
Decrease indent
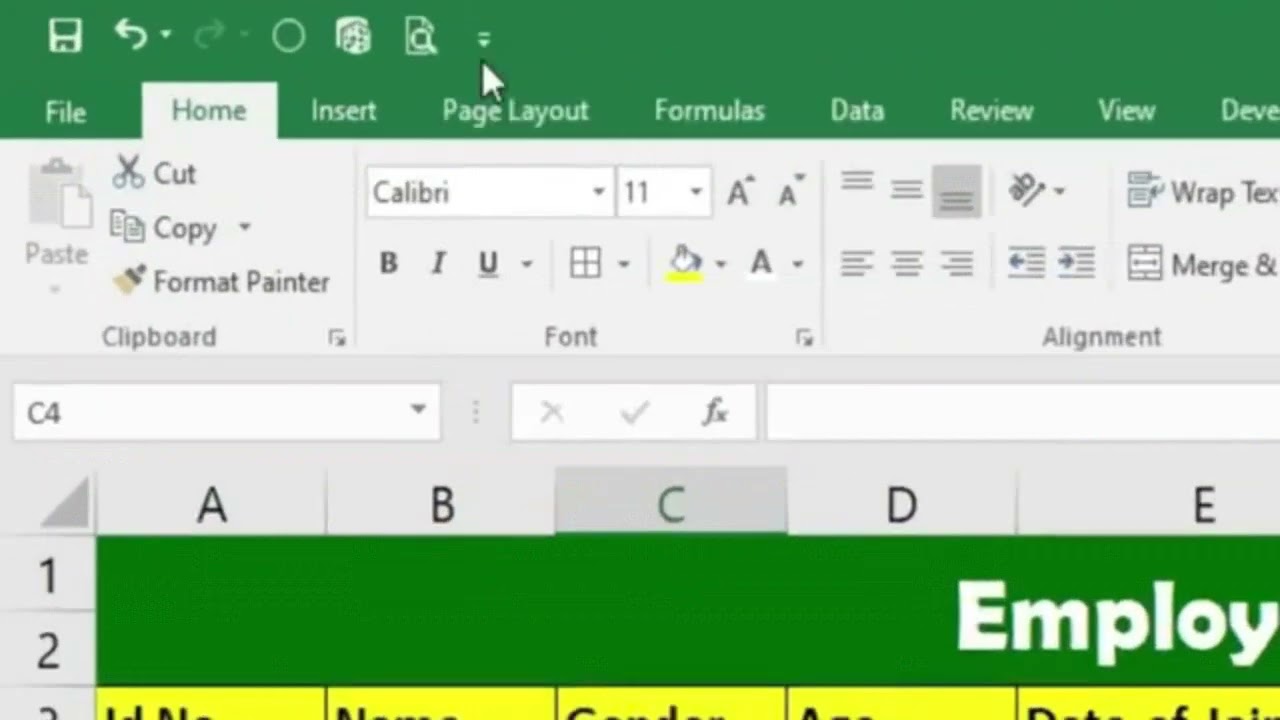[x=1026, y=263]
